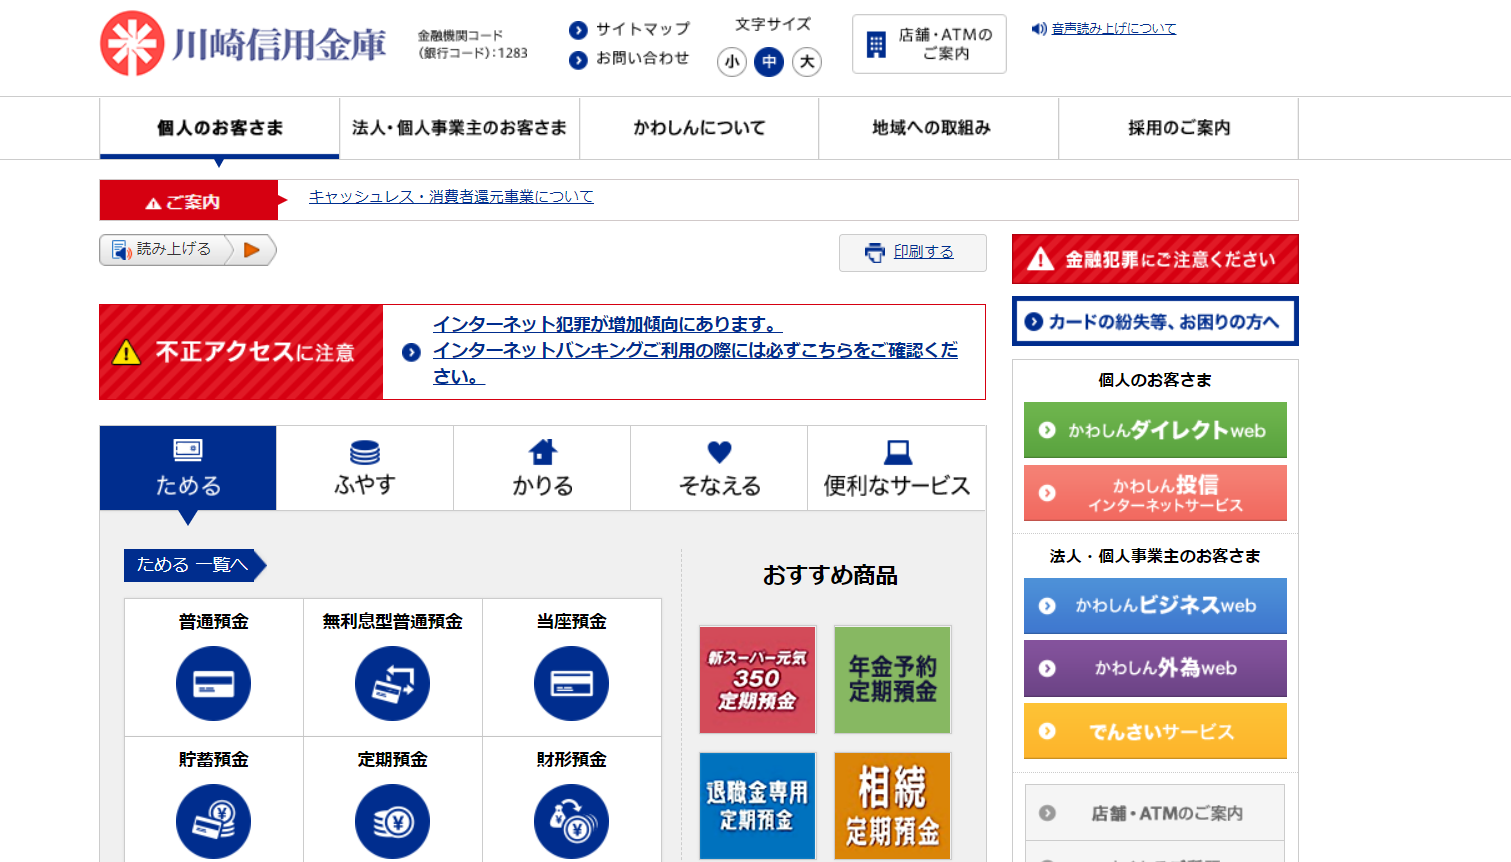1511x862 pixels.
Task: Open the 定期預金 yen coins icon
Action: (392, 821)
